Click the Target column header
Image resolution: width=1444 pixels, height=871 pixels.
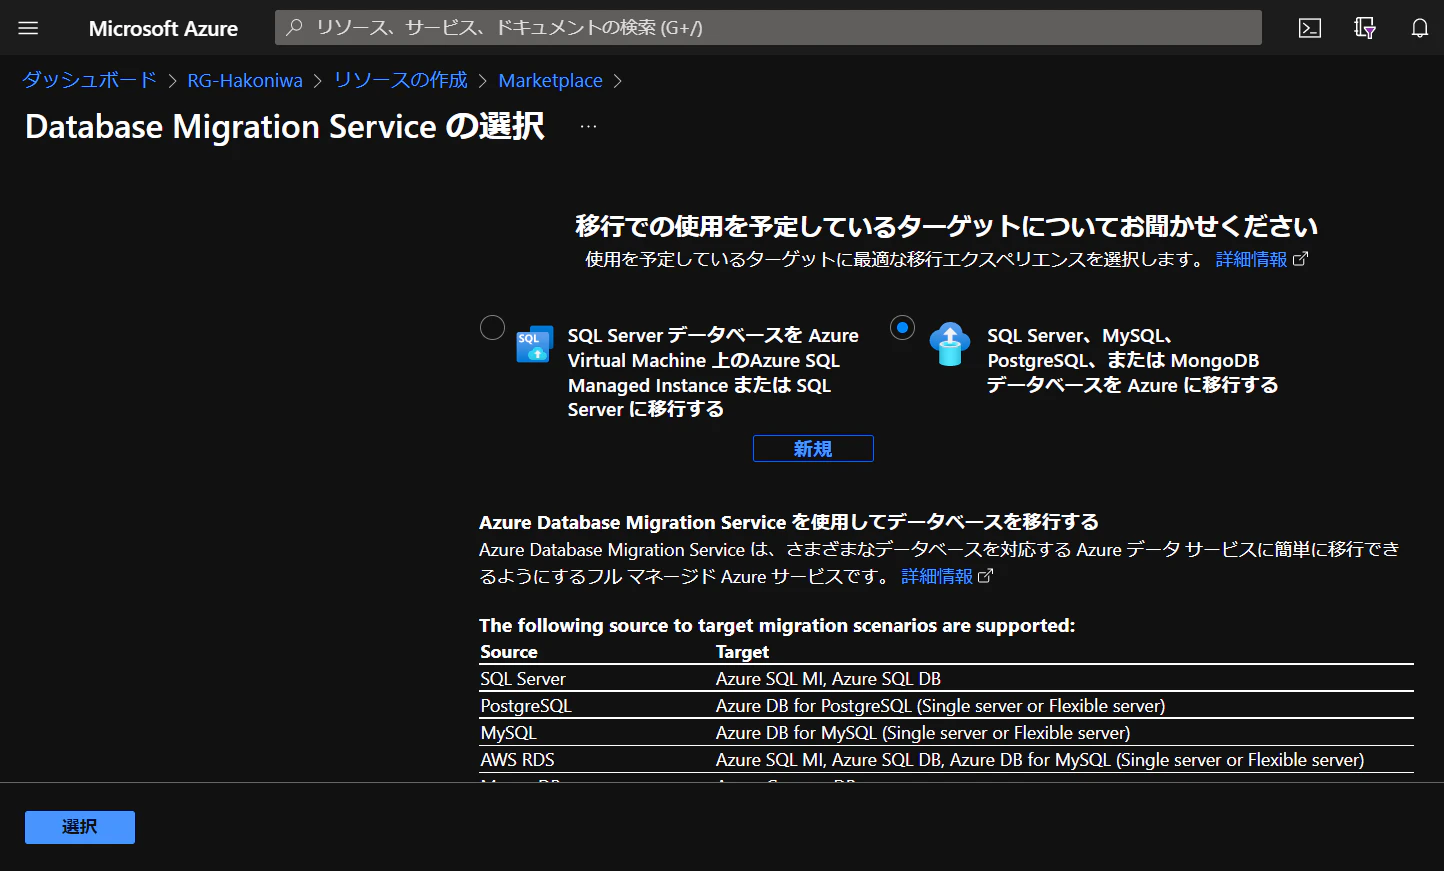742,651
